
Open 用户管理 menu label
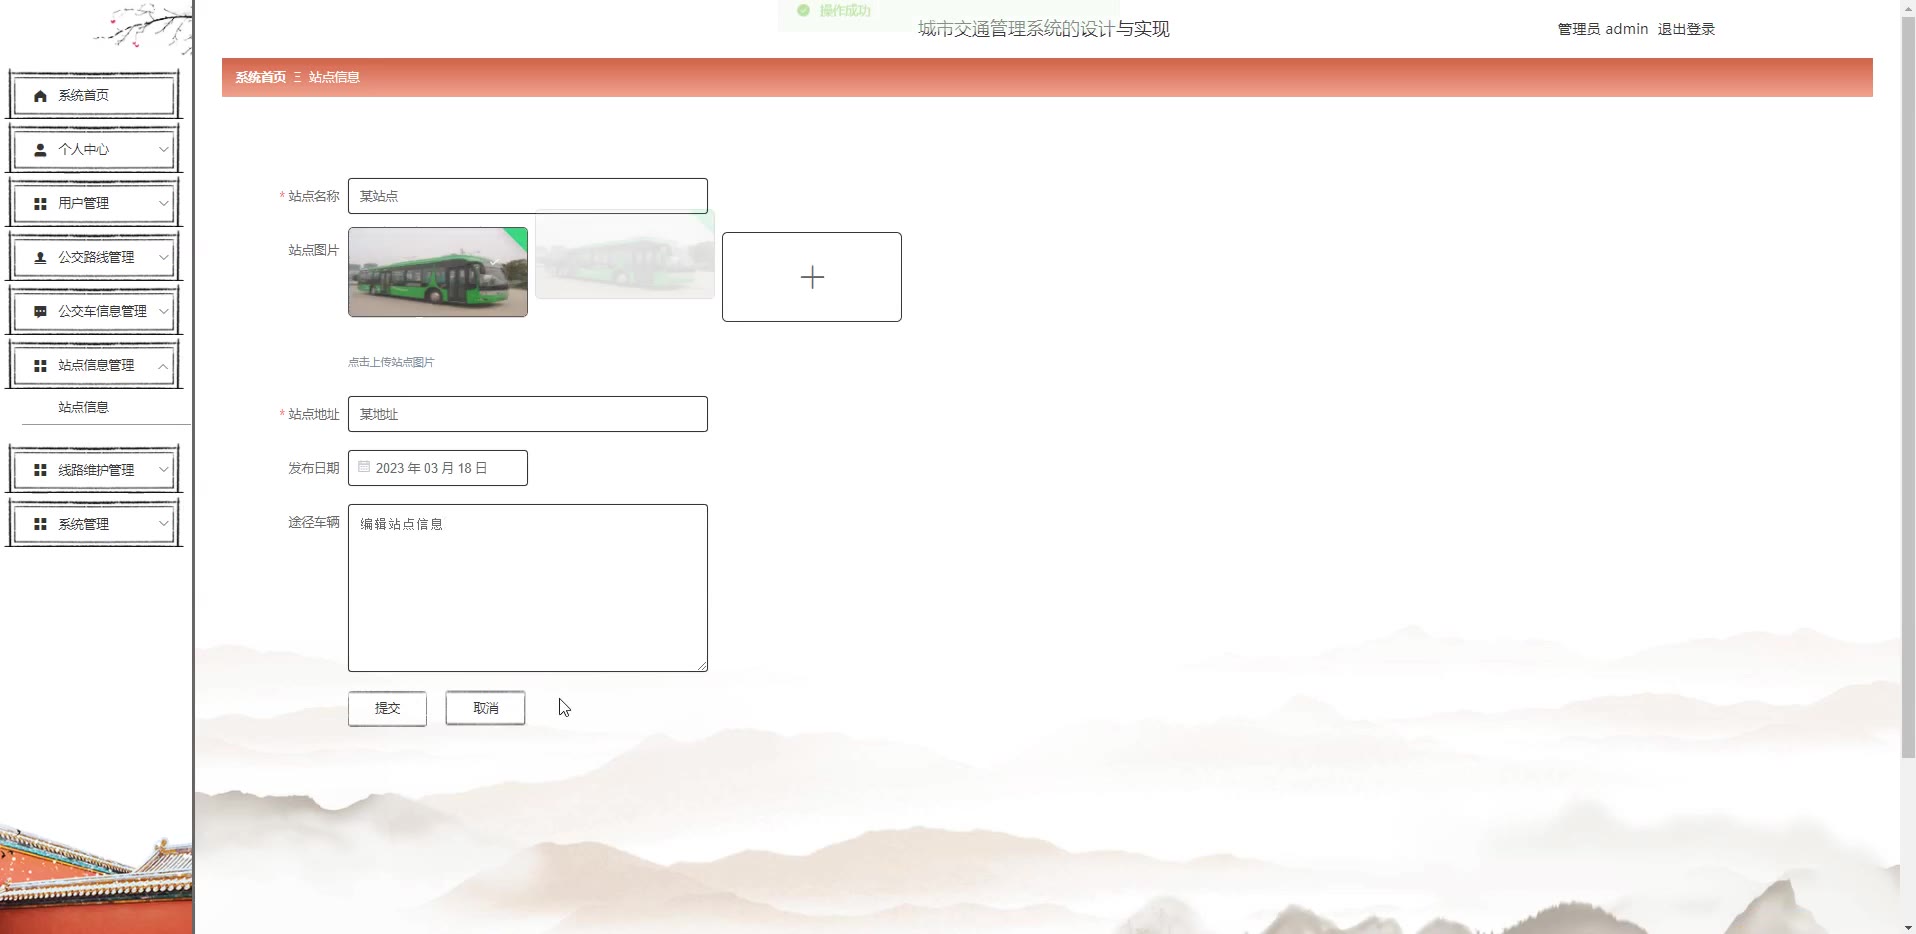(x=84, y=203)
